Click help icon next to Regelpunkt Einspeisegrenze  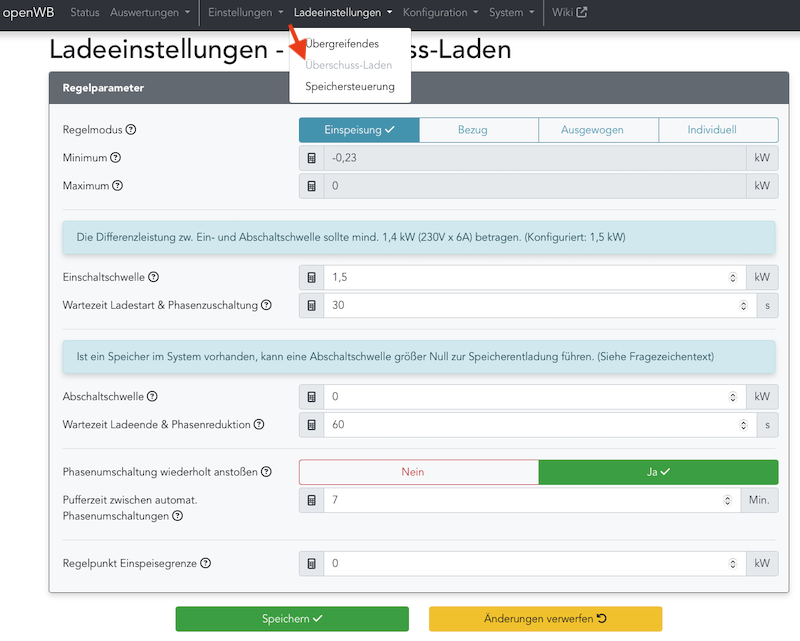(205, 564)
